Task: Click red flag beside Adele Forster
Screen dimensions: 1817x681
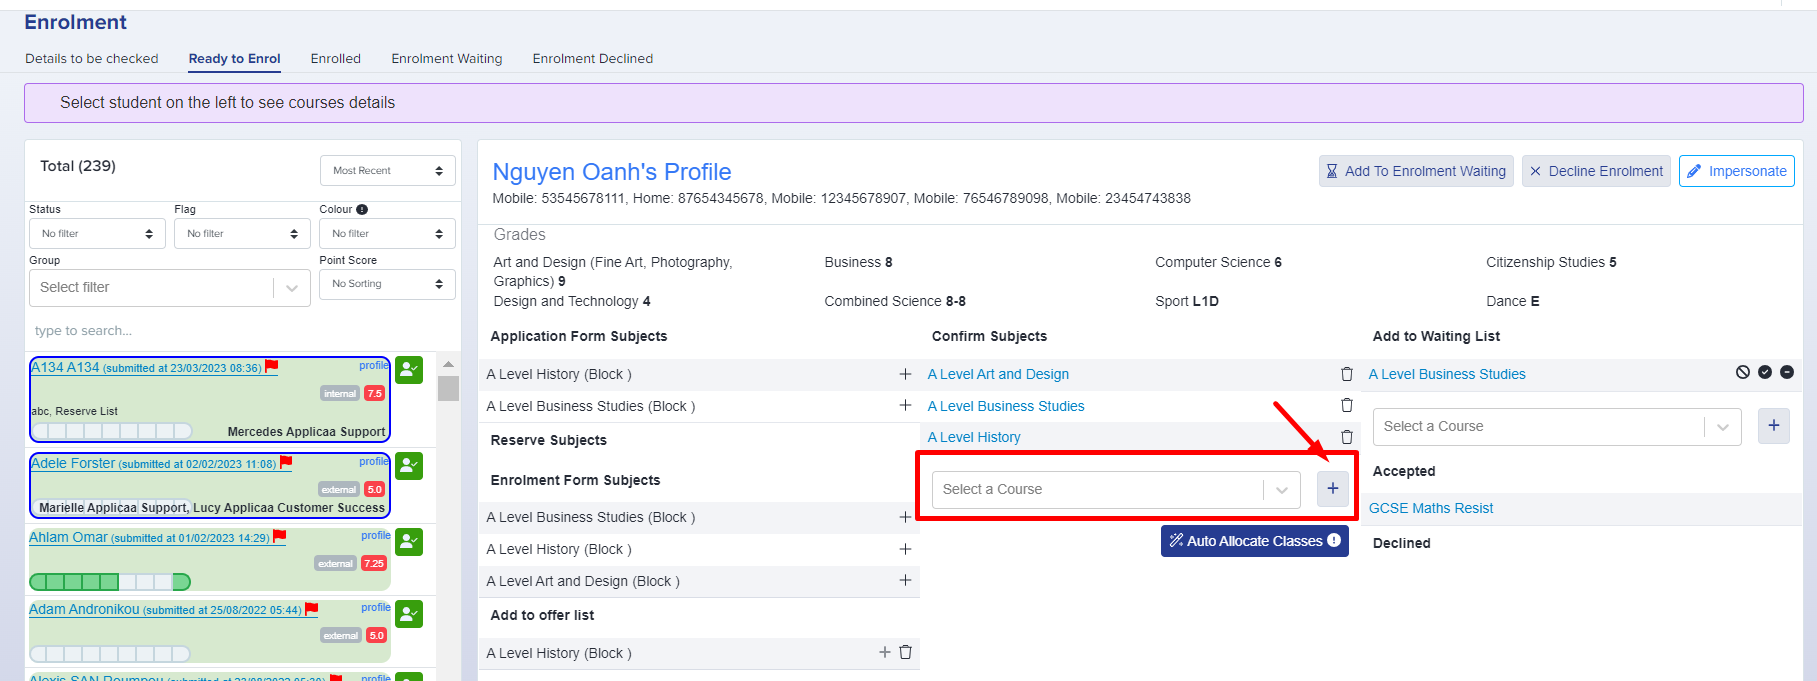Action: point(286,462)
